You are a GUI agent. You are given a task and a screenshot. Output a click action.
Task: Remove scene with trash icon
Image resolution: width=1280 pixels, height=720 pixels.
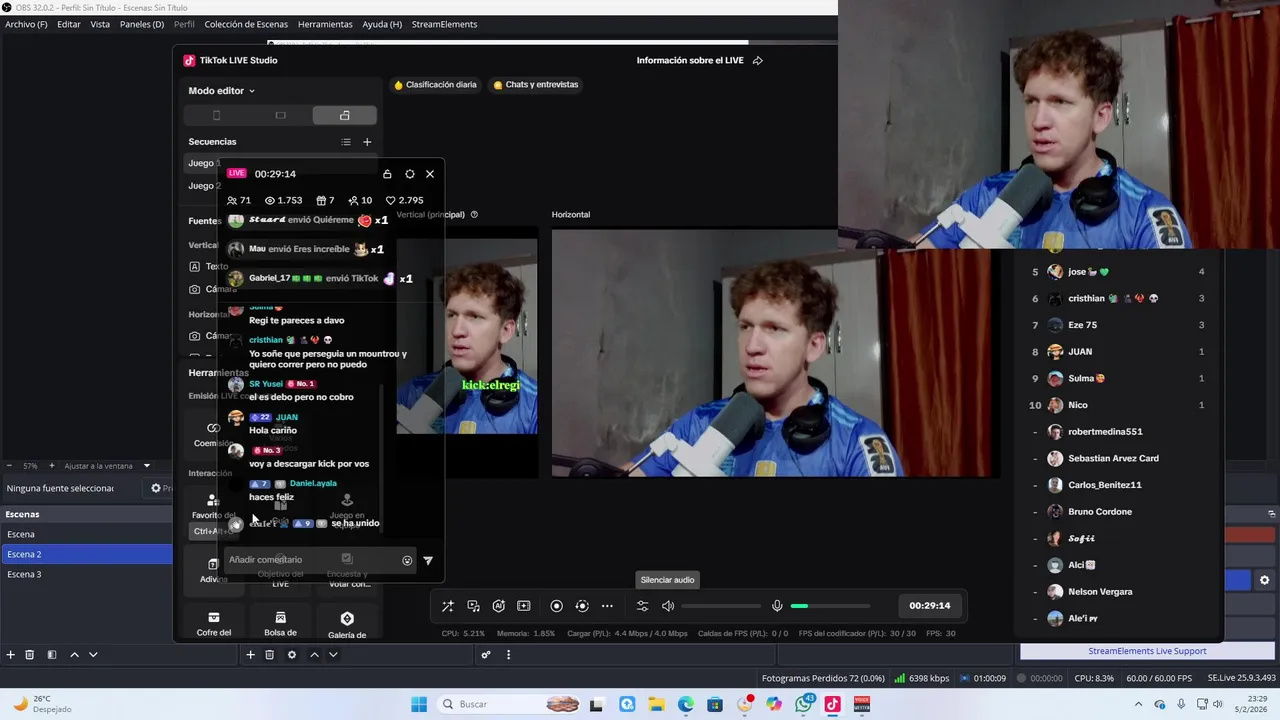click(x=29, y=655)
